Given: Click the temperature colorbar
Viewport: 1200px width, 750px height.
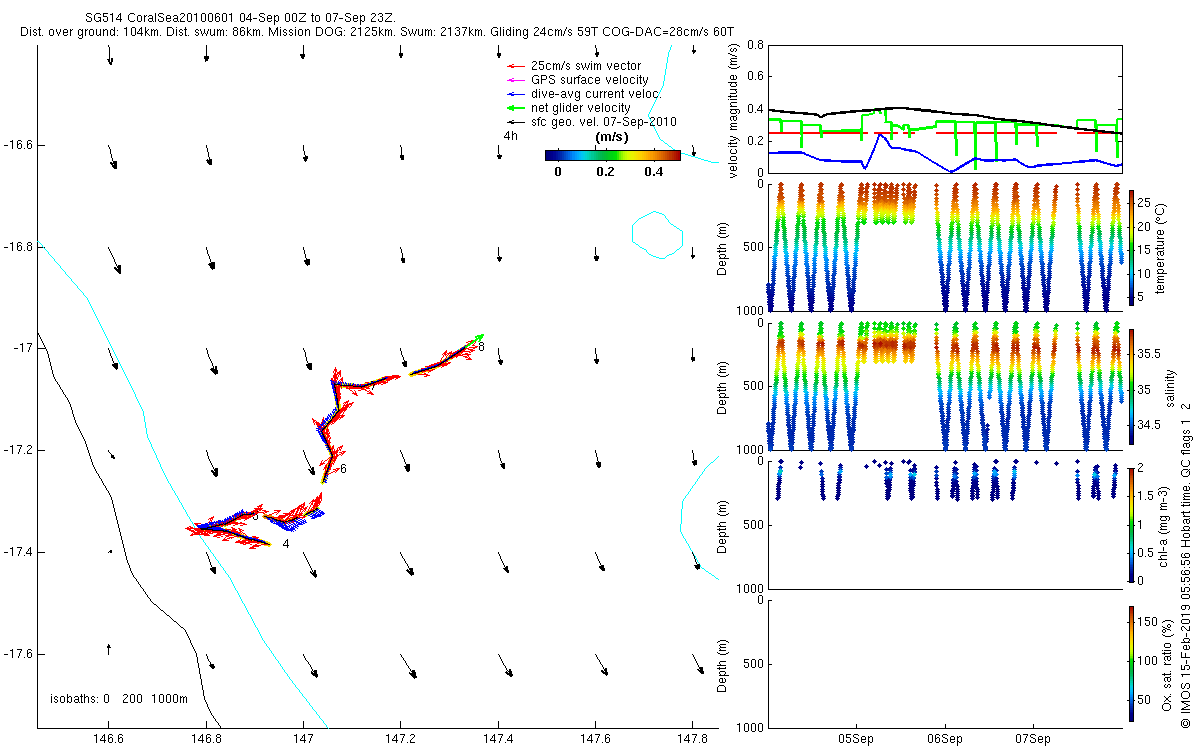Looking at the screenshot, I should click(1131, 246).
